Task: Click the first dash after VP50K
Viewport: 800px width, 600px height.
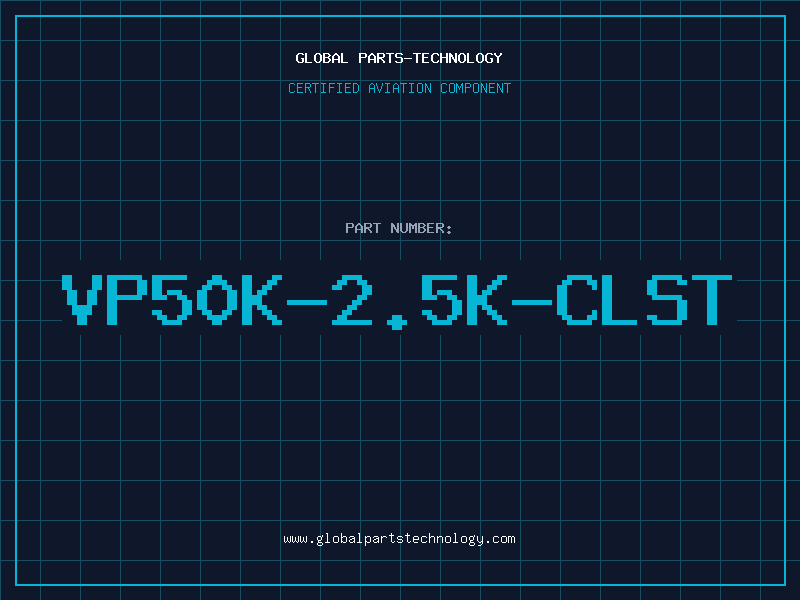Action: tap(307, 302)
